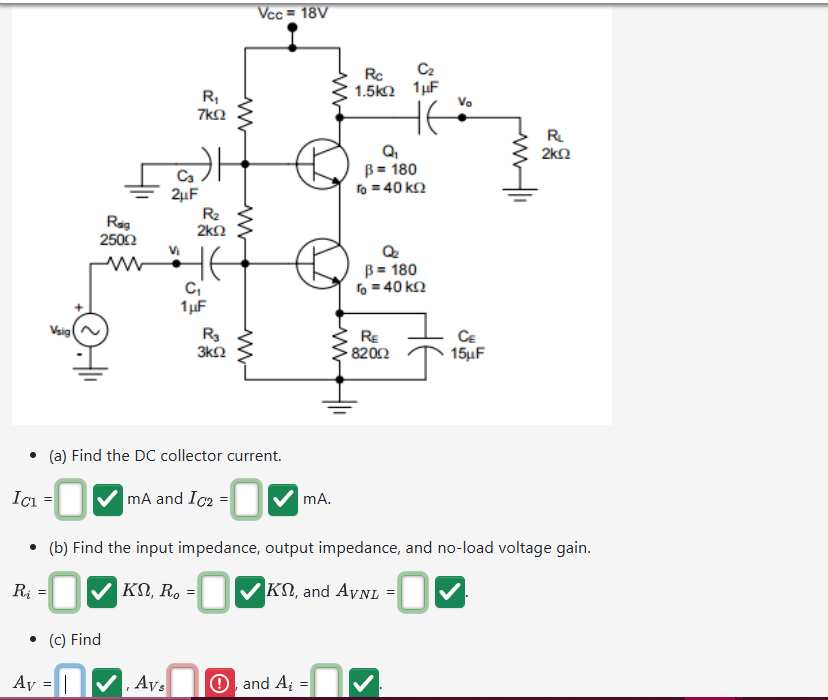Click the checkmark icon next to the Ri field
828x700 pixels.
pyautogui.click(x=103, y=594)
